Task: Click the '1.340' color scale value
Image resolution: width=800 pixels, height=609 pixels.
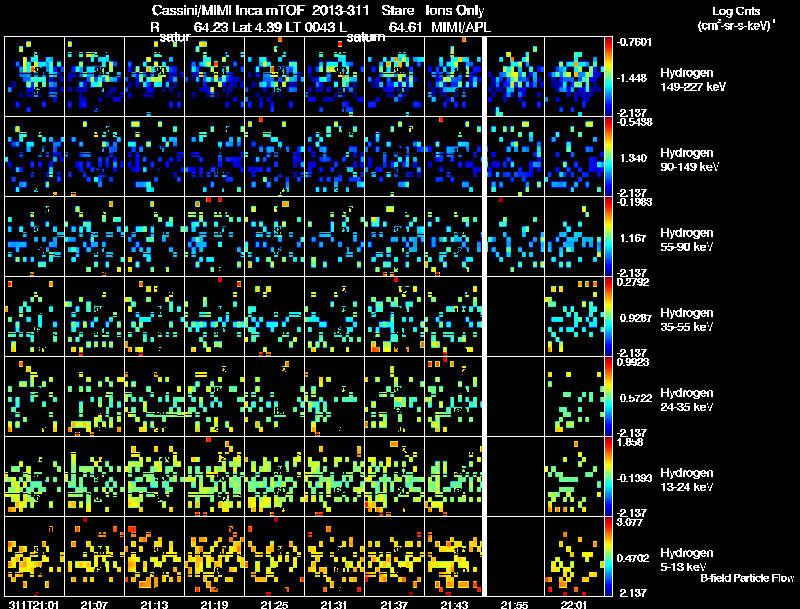Action: (x=633, y=158)
